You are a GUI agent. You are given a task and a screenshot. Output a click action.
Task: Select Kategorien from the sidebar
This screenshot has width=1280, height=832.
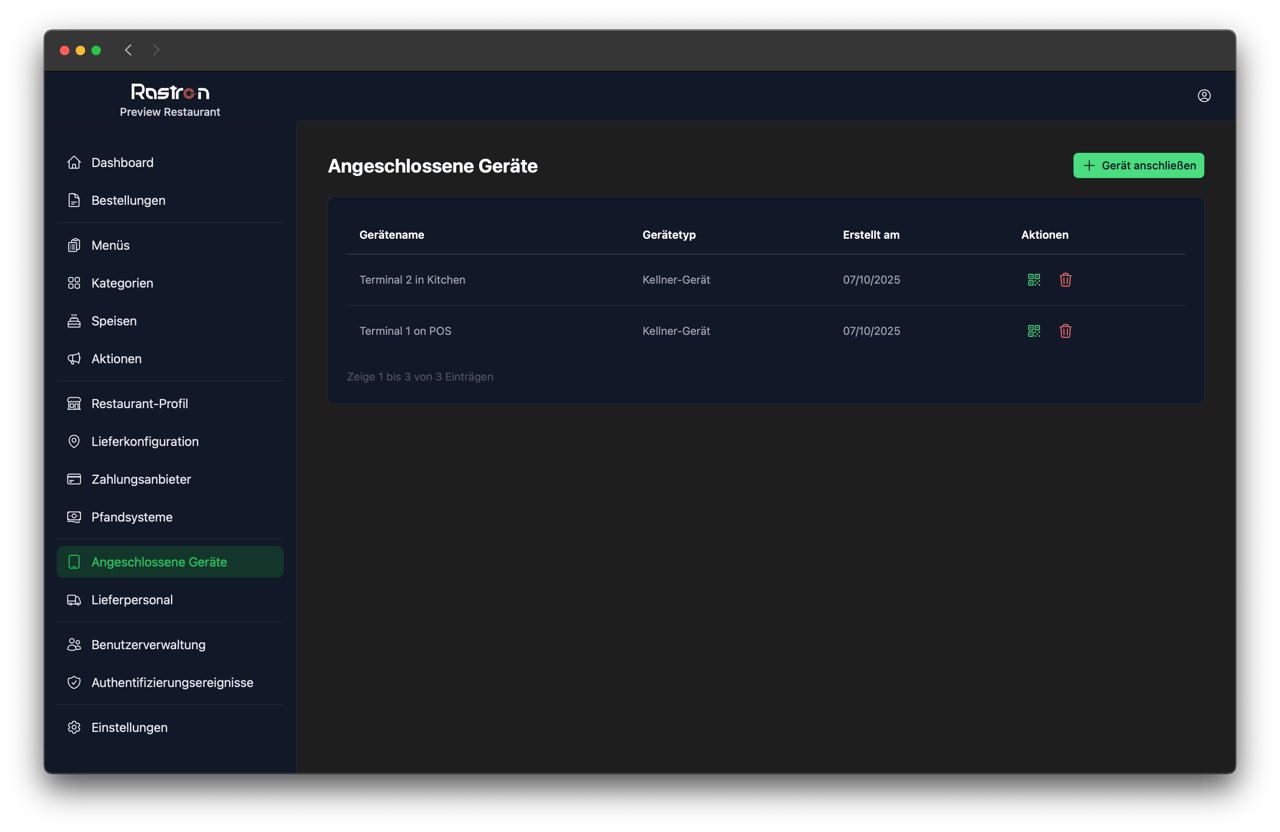point(122,284)
